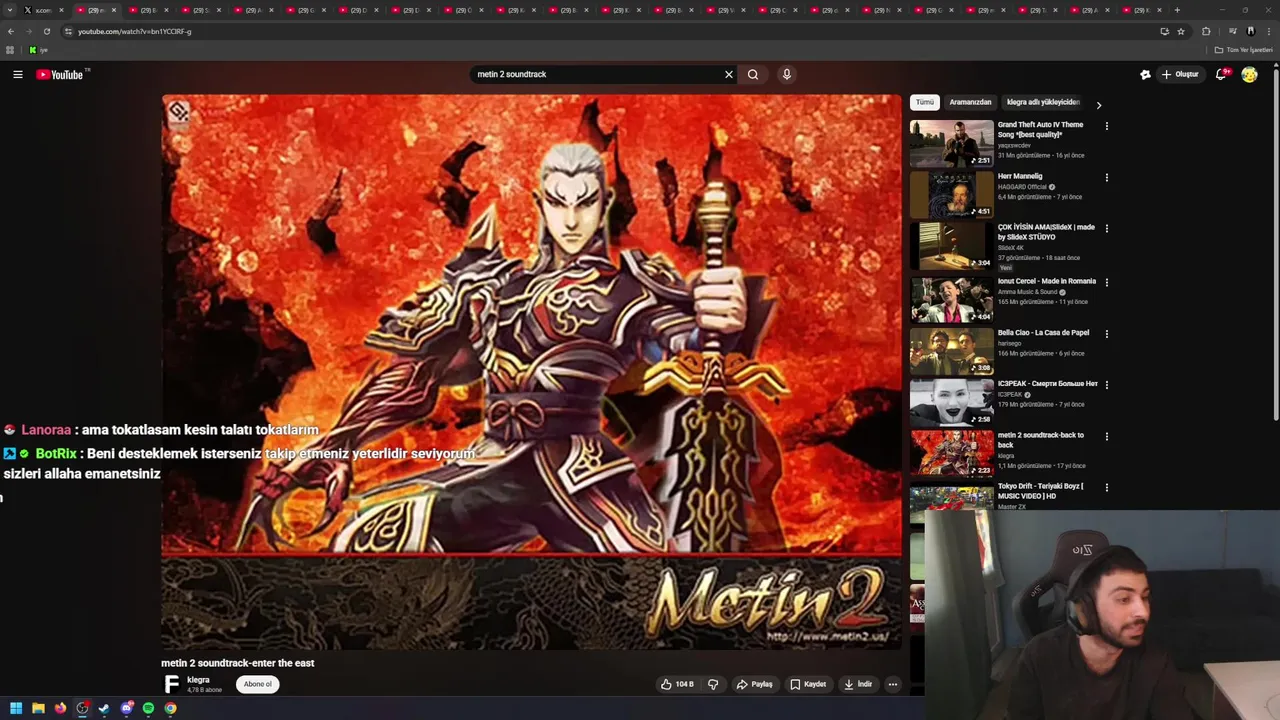This screenshot has width=1280, height=720.
Task: Open the Kick bookmark on bookmarks bar
Action: click(37, 50)
